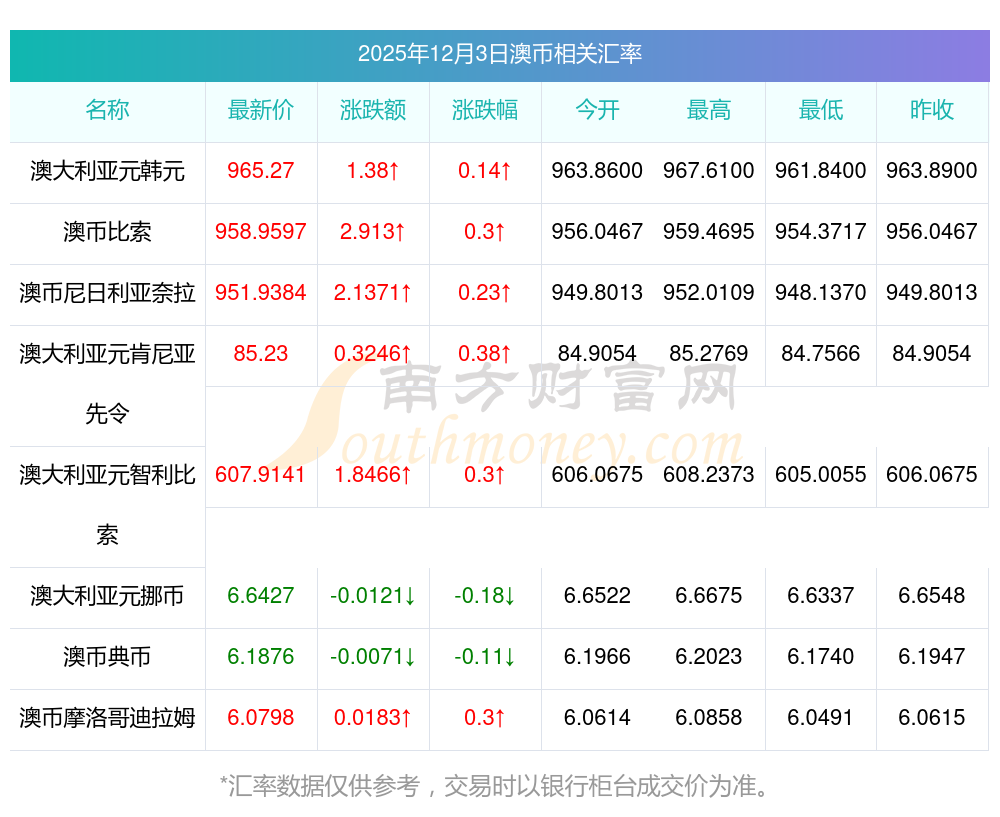Click low value 605.0055
This screenshot has height=817, width=1000.
[821, 475]
